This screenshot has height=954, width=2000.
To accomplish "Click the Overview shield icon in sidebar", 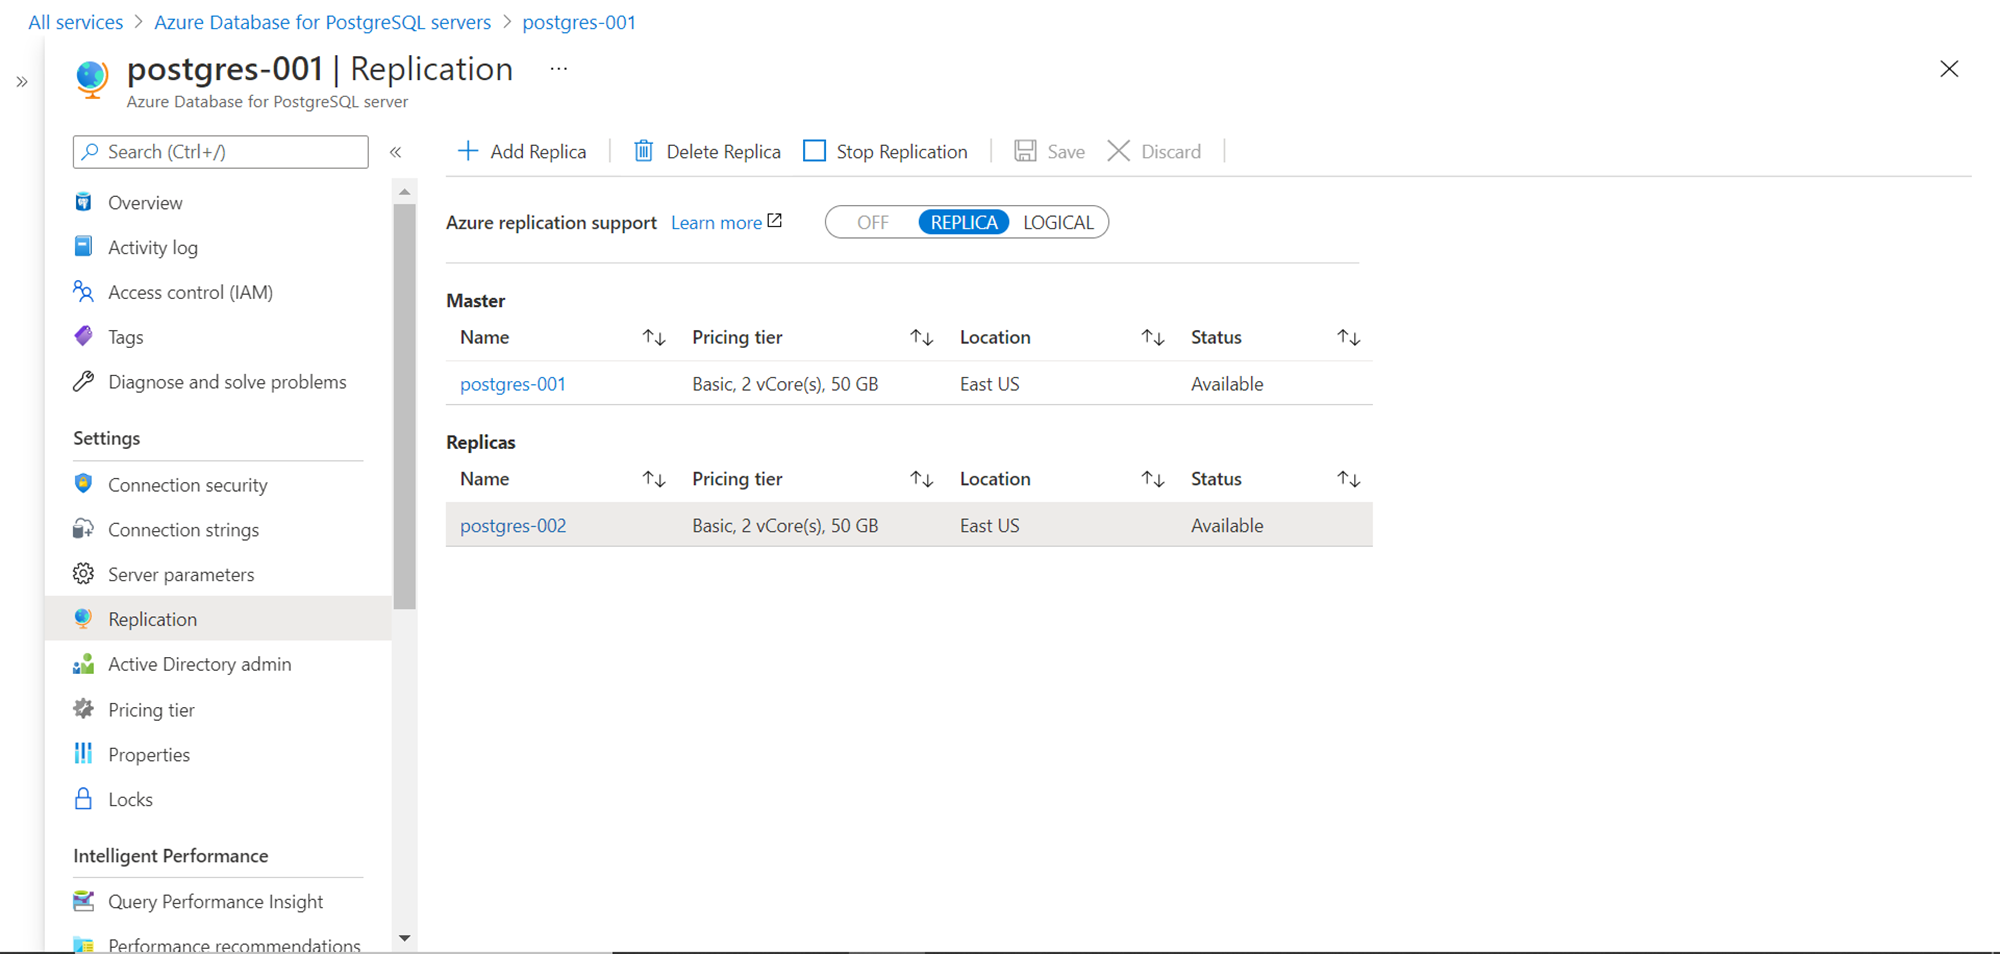I will point(84,202).
